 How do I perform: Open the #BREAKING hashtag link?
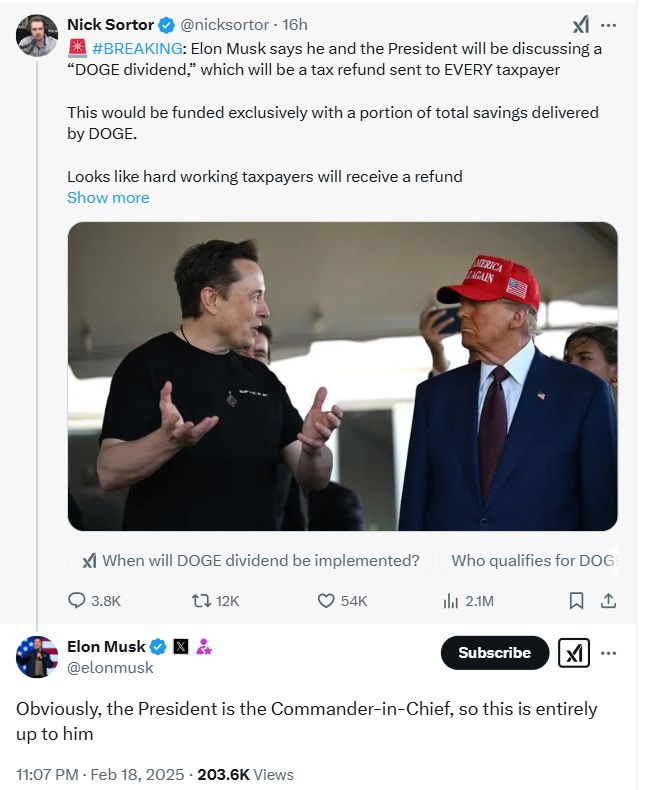pos(136,48)
